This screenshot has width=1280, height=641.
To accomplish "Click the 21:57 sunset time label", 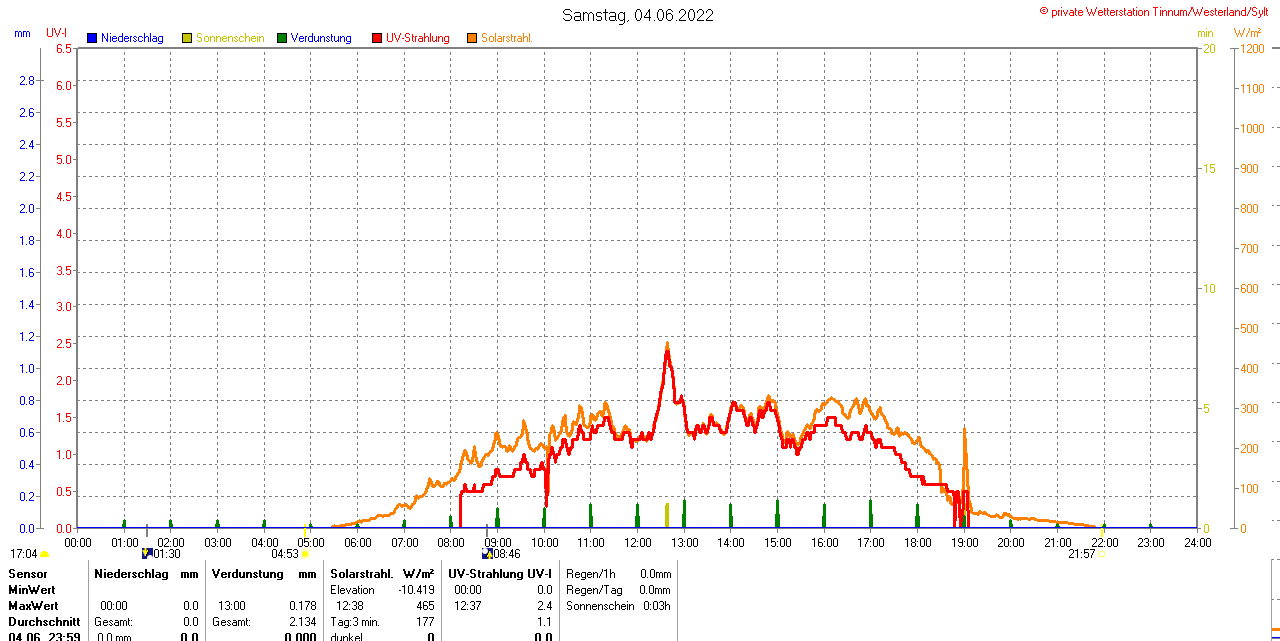I will [x=1081, y=553].
